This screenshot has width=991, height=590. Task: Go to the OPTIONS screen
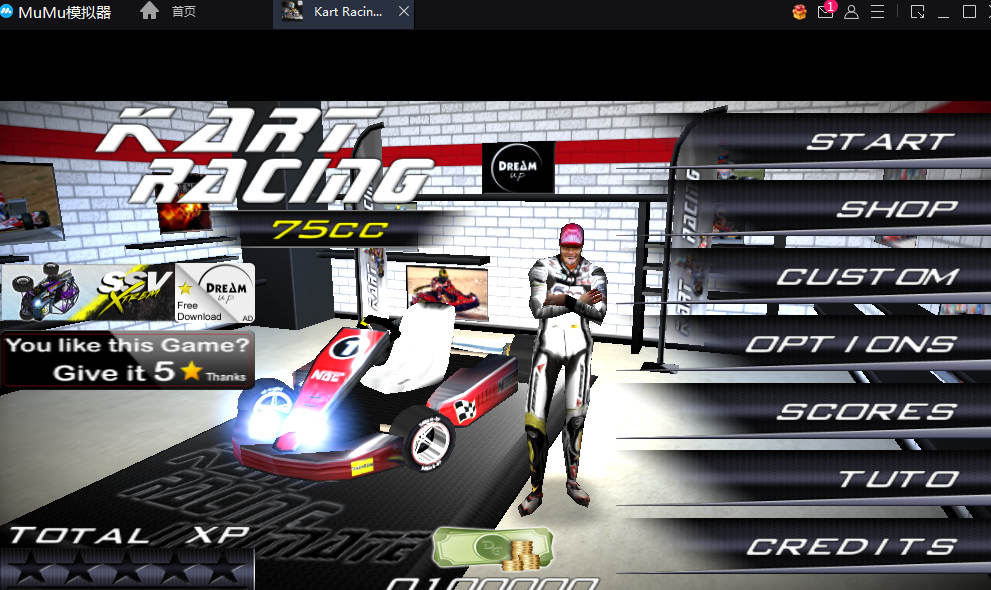click(850, 344)
